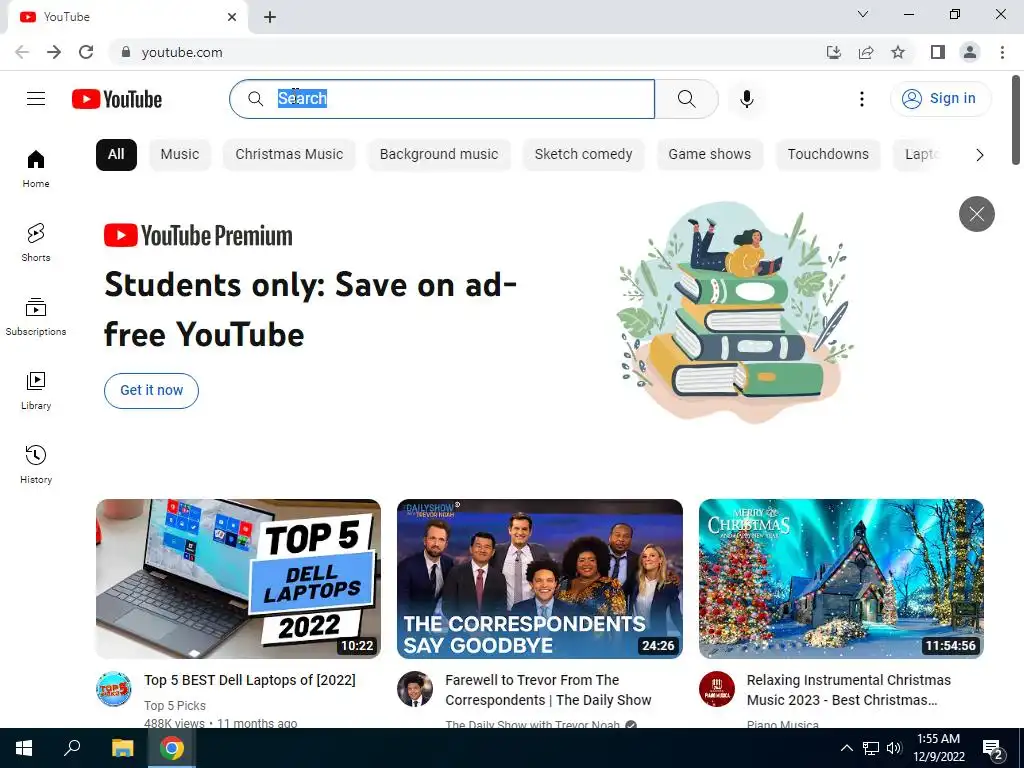Open Chrome profile avatar

[970, 52]
